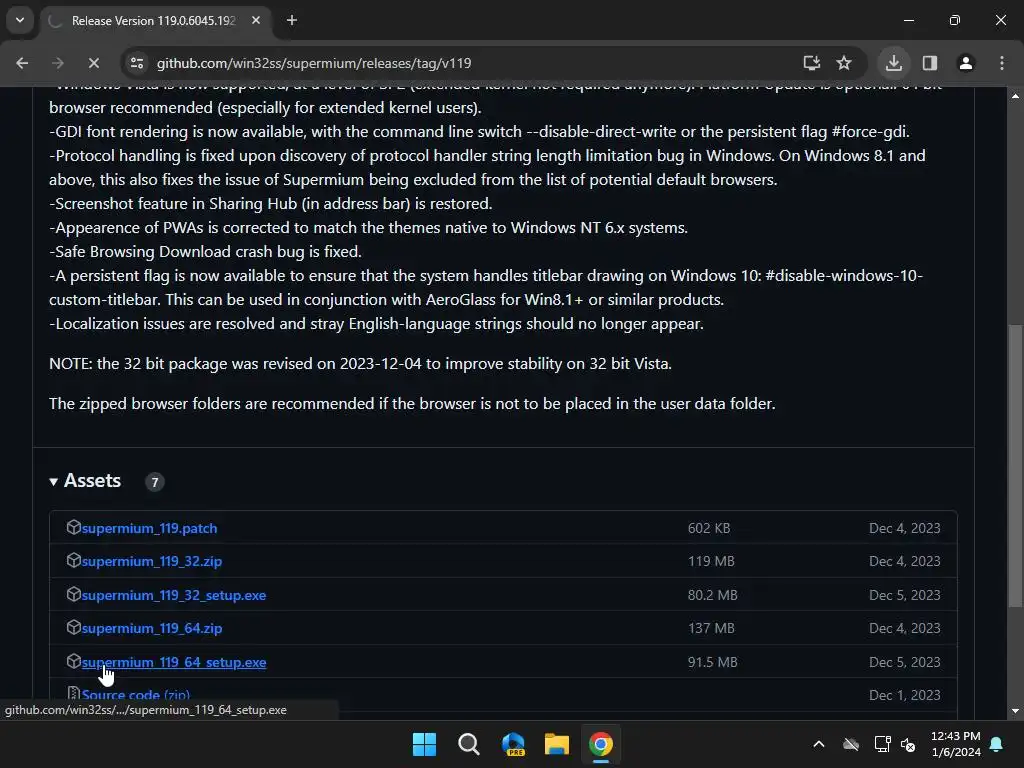Bookmark this page with the star icon
This screenshot has height=768, width=1024.
pos(844,63)
